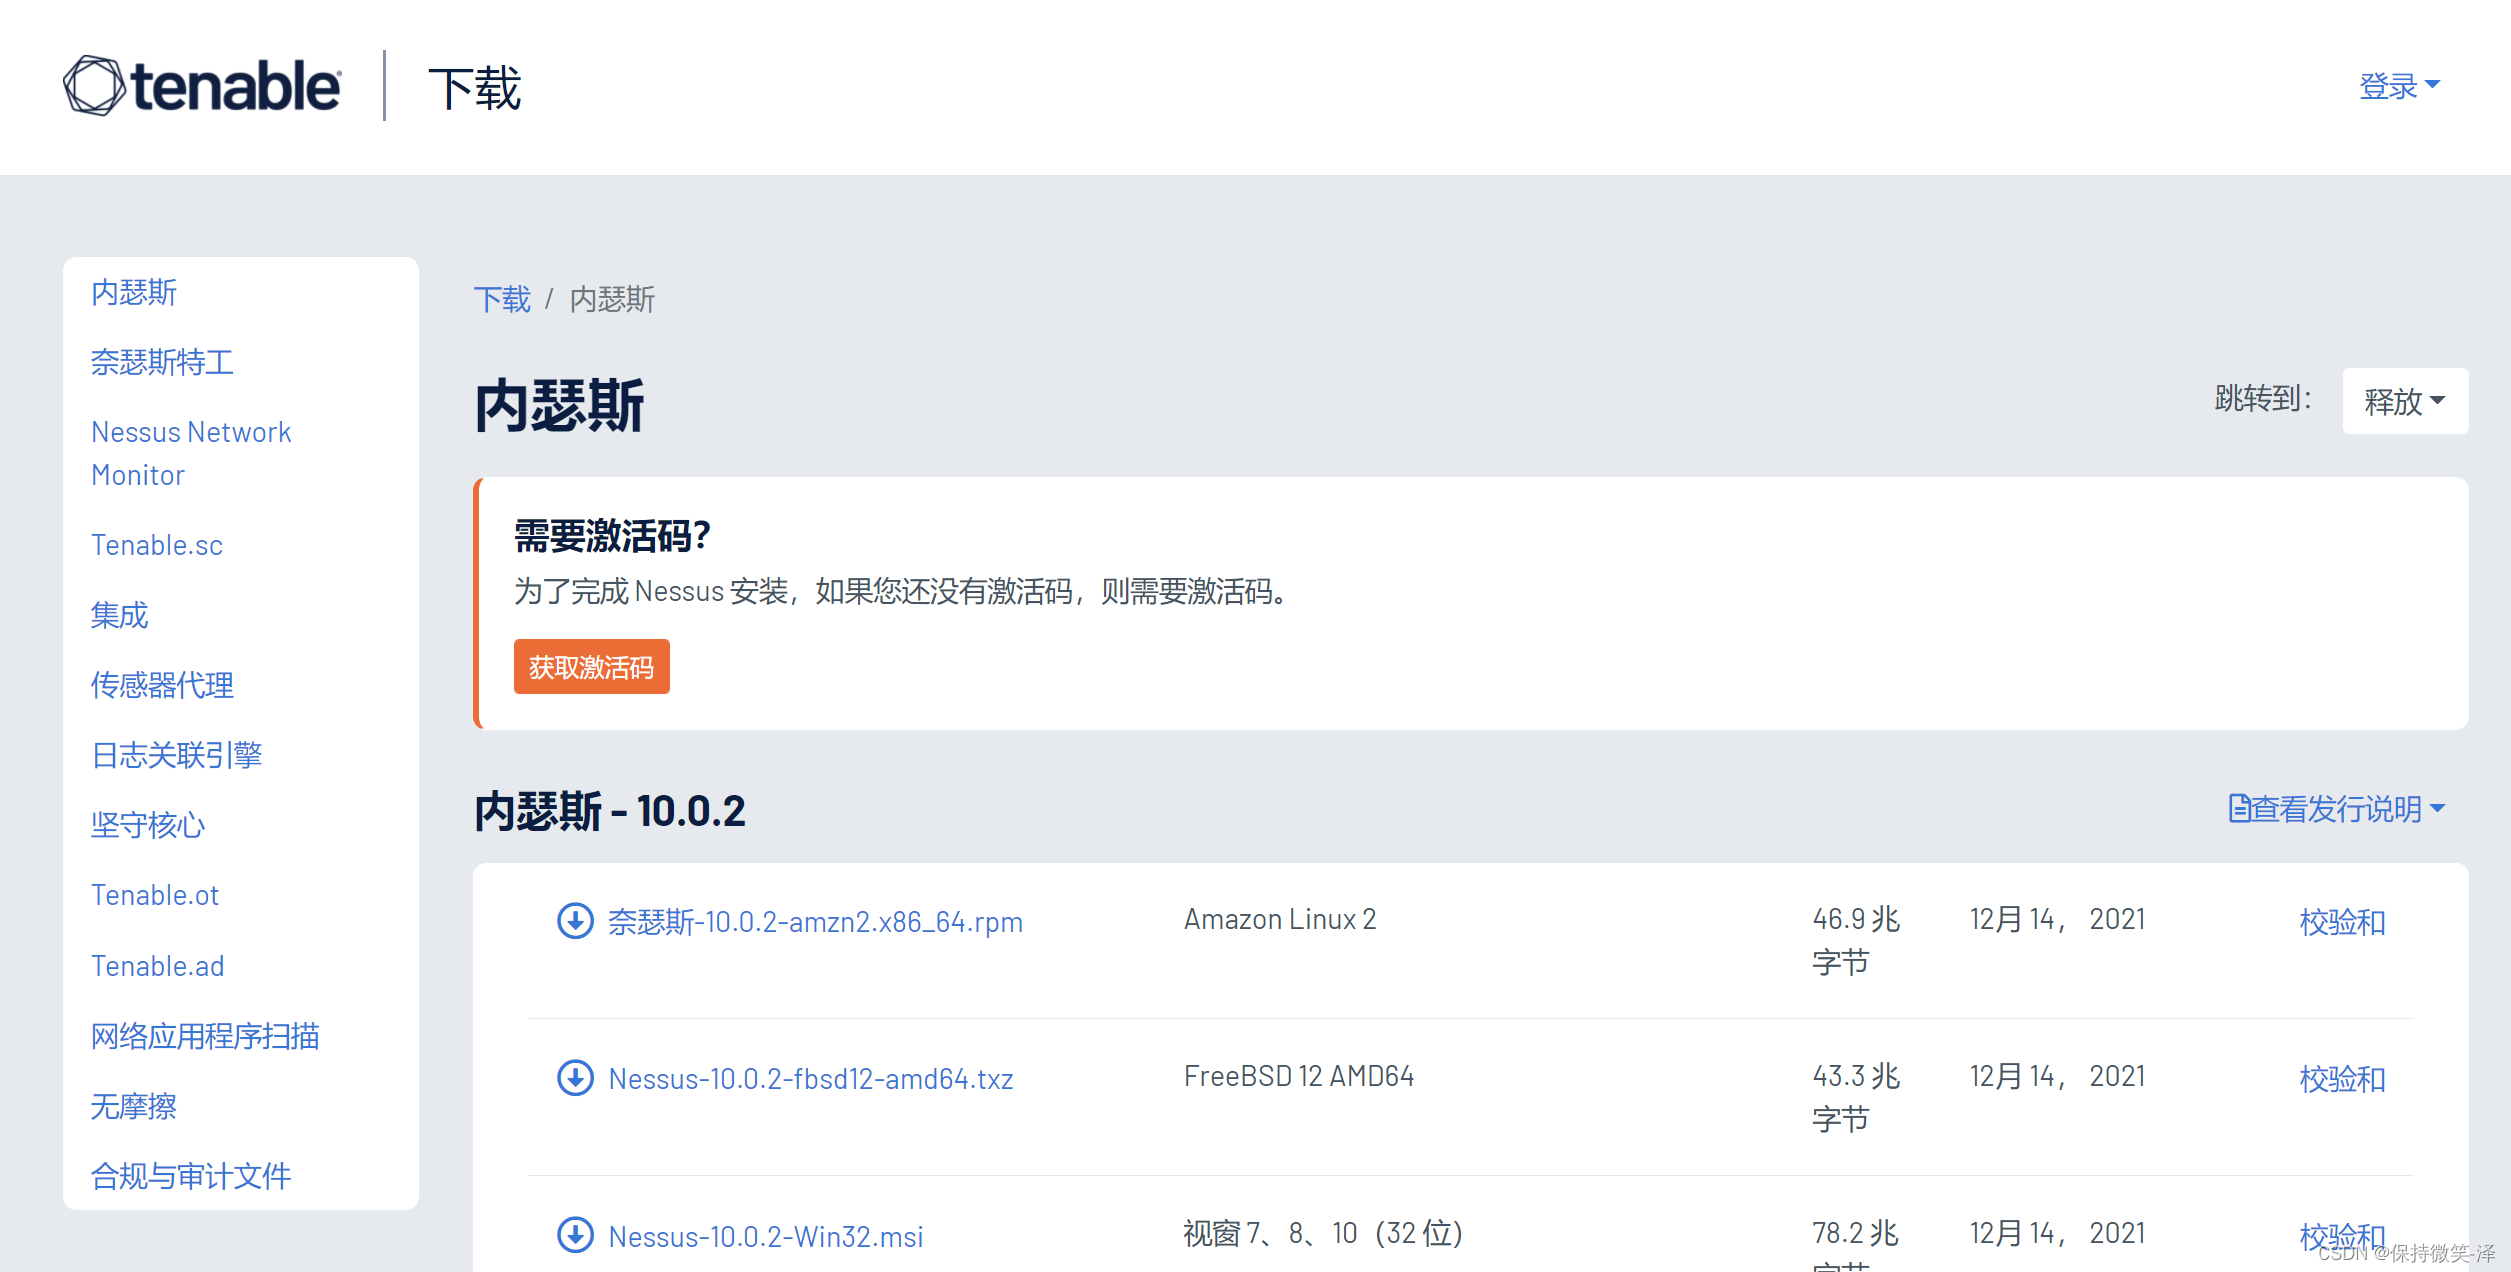Go to 合规与审计文件 in the sidebar
The width and height of the screenshot is (2511, 1272).
pyautogui.click(x=190, y=1176)
